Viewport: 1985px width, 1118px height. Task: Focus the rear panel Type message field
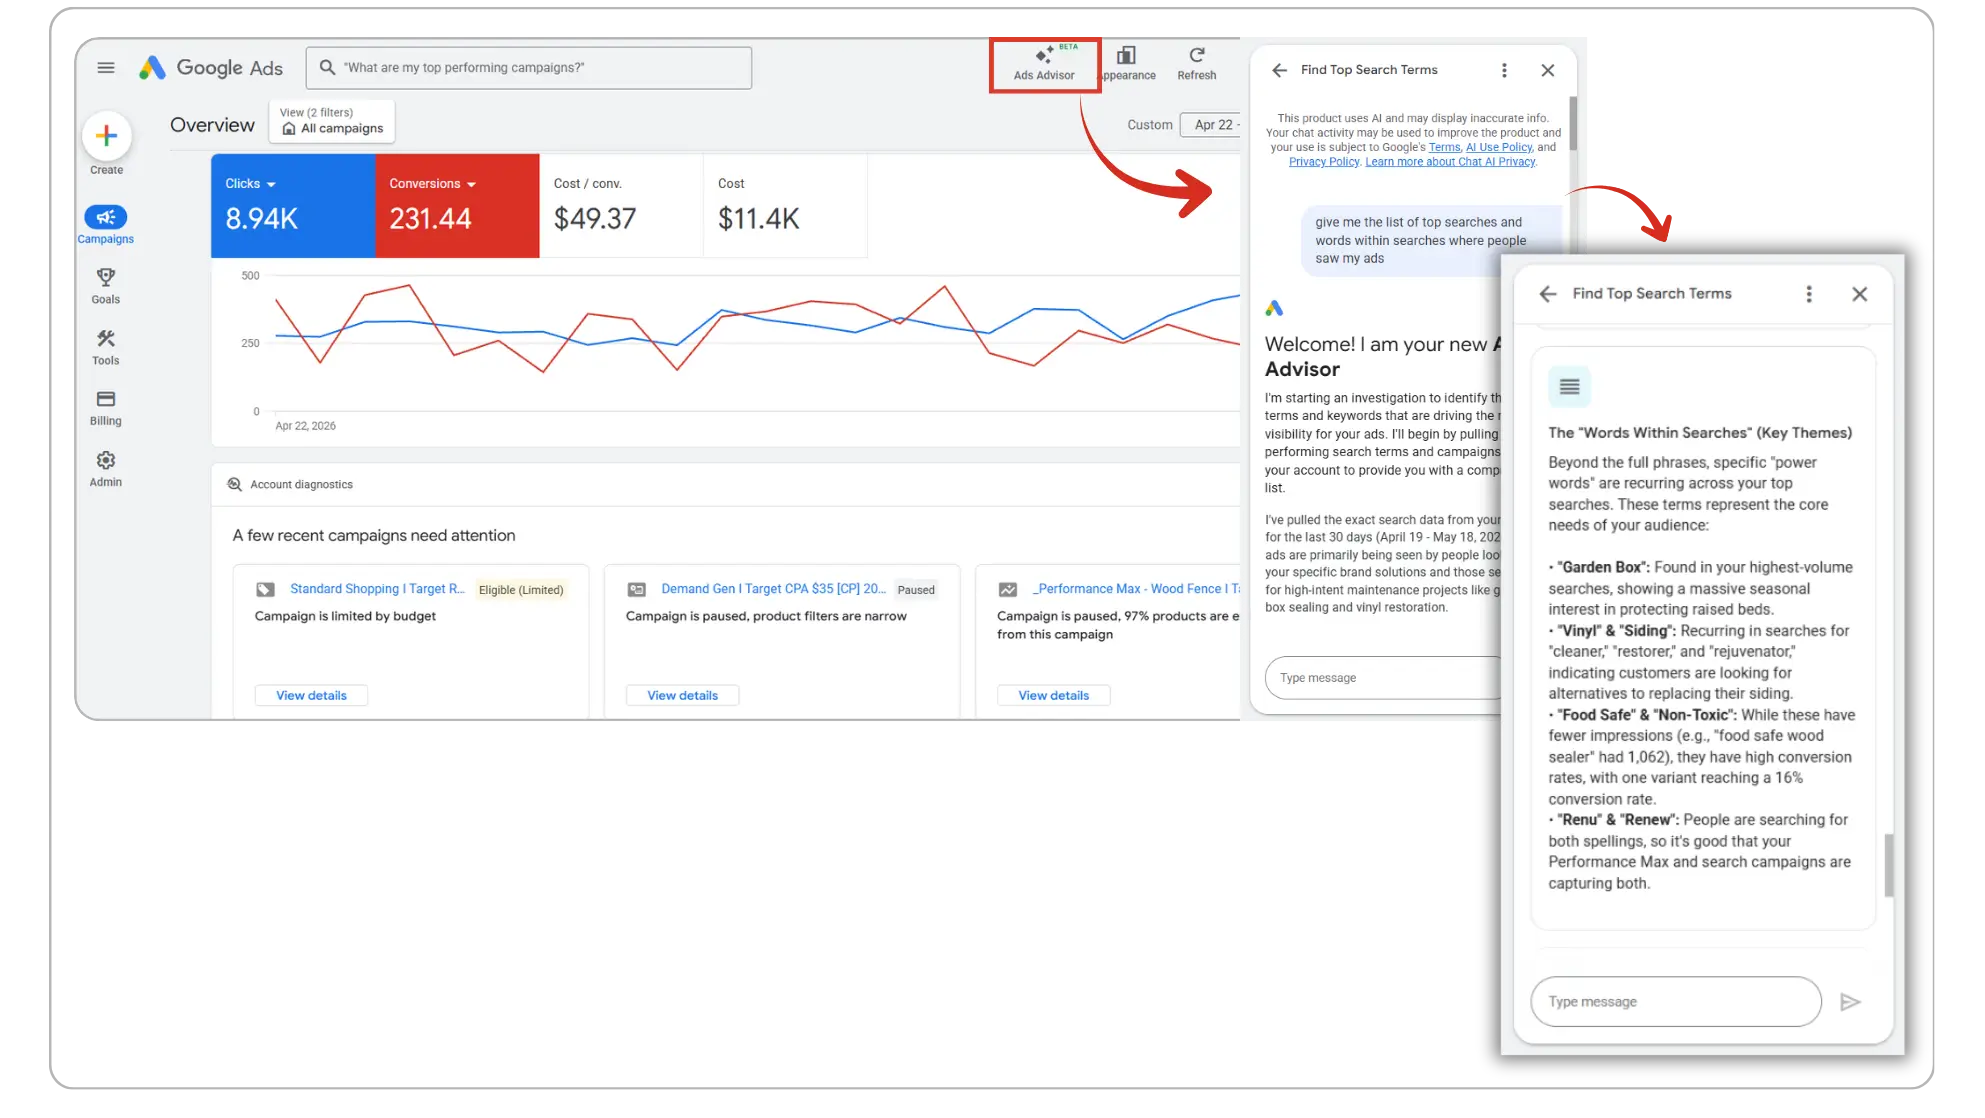1385,678
